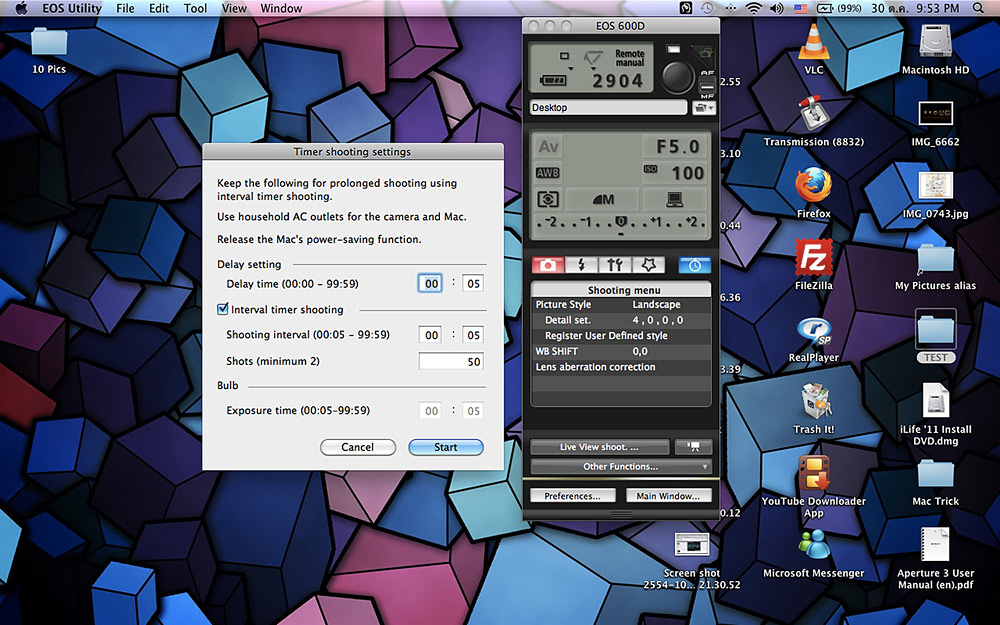The width and height of the screenshot is (1000, 625).
Task: Click the ISO 100 value
Action: (687, 173)
